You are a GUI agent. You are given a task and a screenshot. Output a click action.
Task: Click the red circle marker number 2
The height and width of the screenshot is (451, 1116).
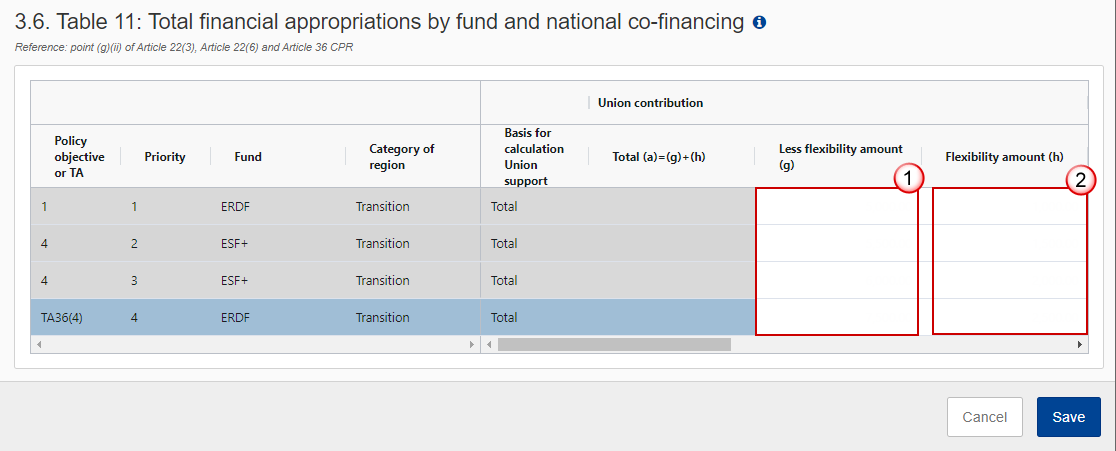[x=1080, y=181]
